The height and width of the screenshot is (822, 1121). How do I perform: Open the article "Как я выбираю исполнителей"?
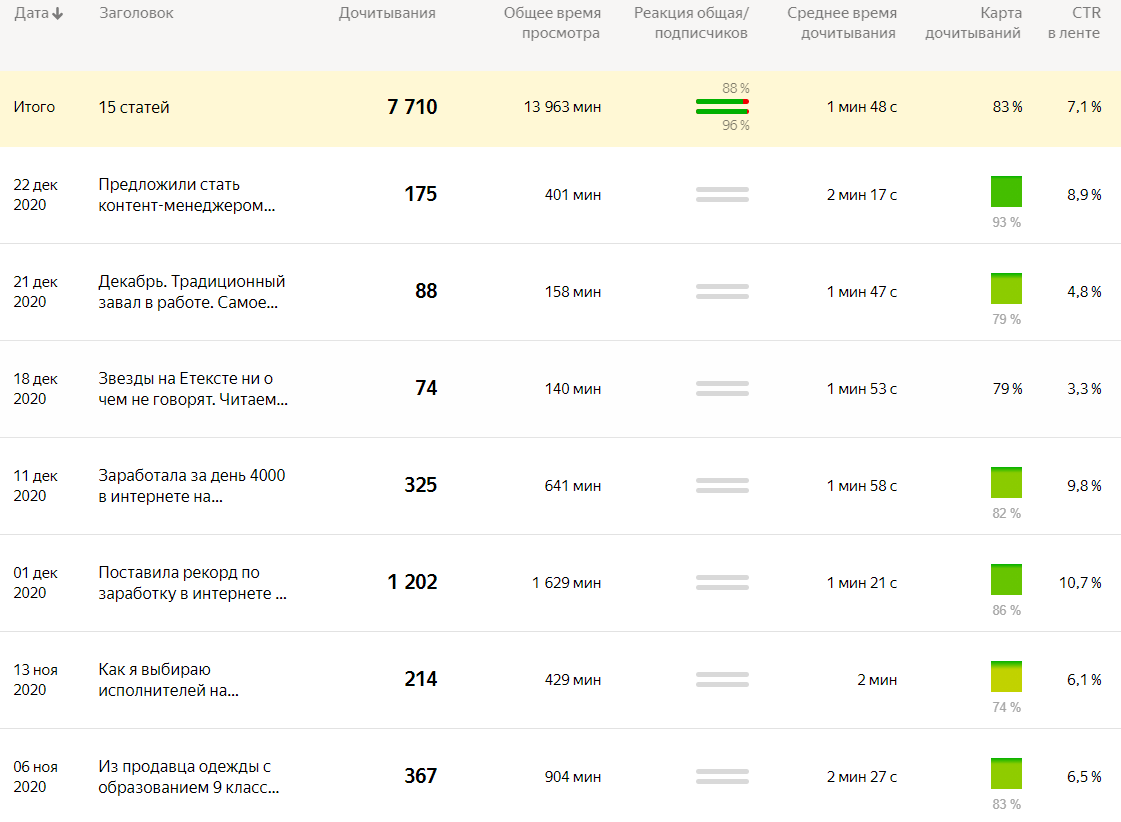168,680
